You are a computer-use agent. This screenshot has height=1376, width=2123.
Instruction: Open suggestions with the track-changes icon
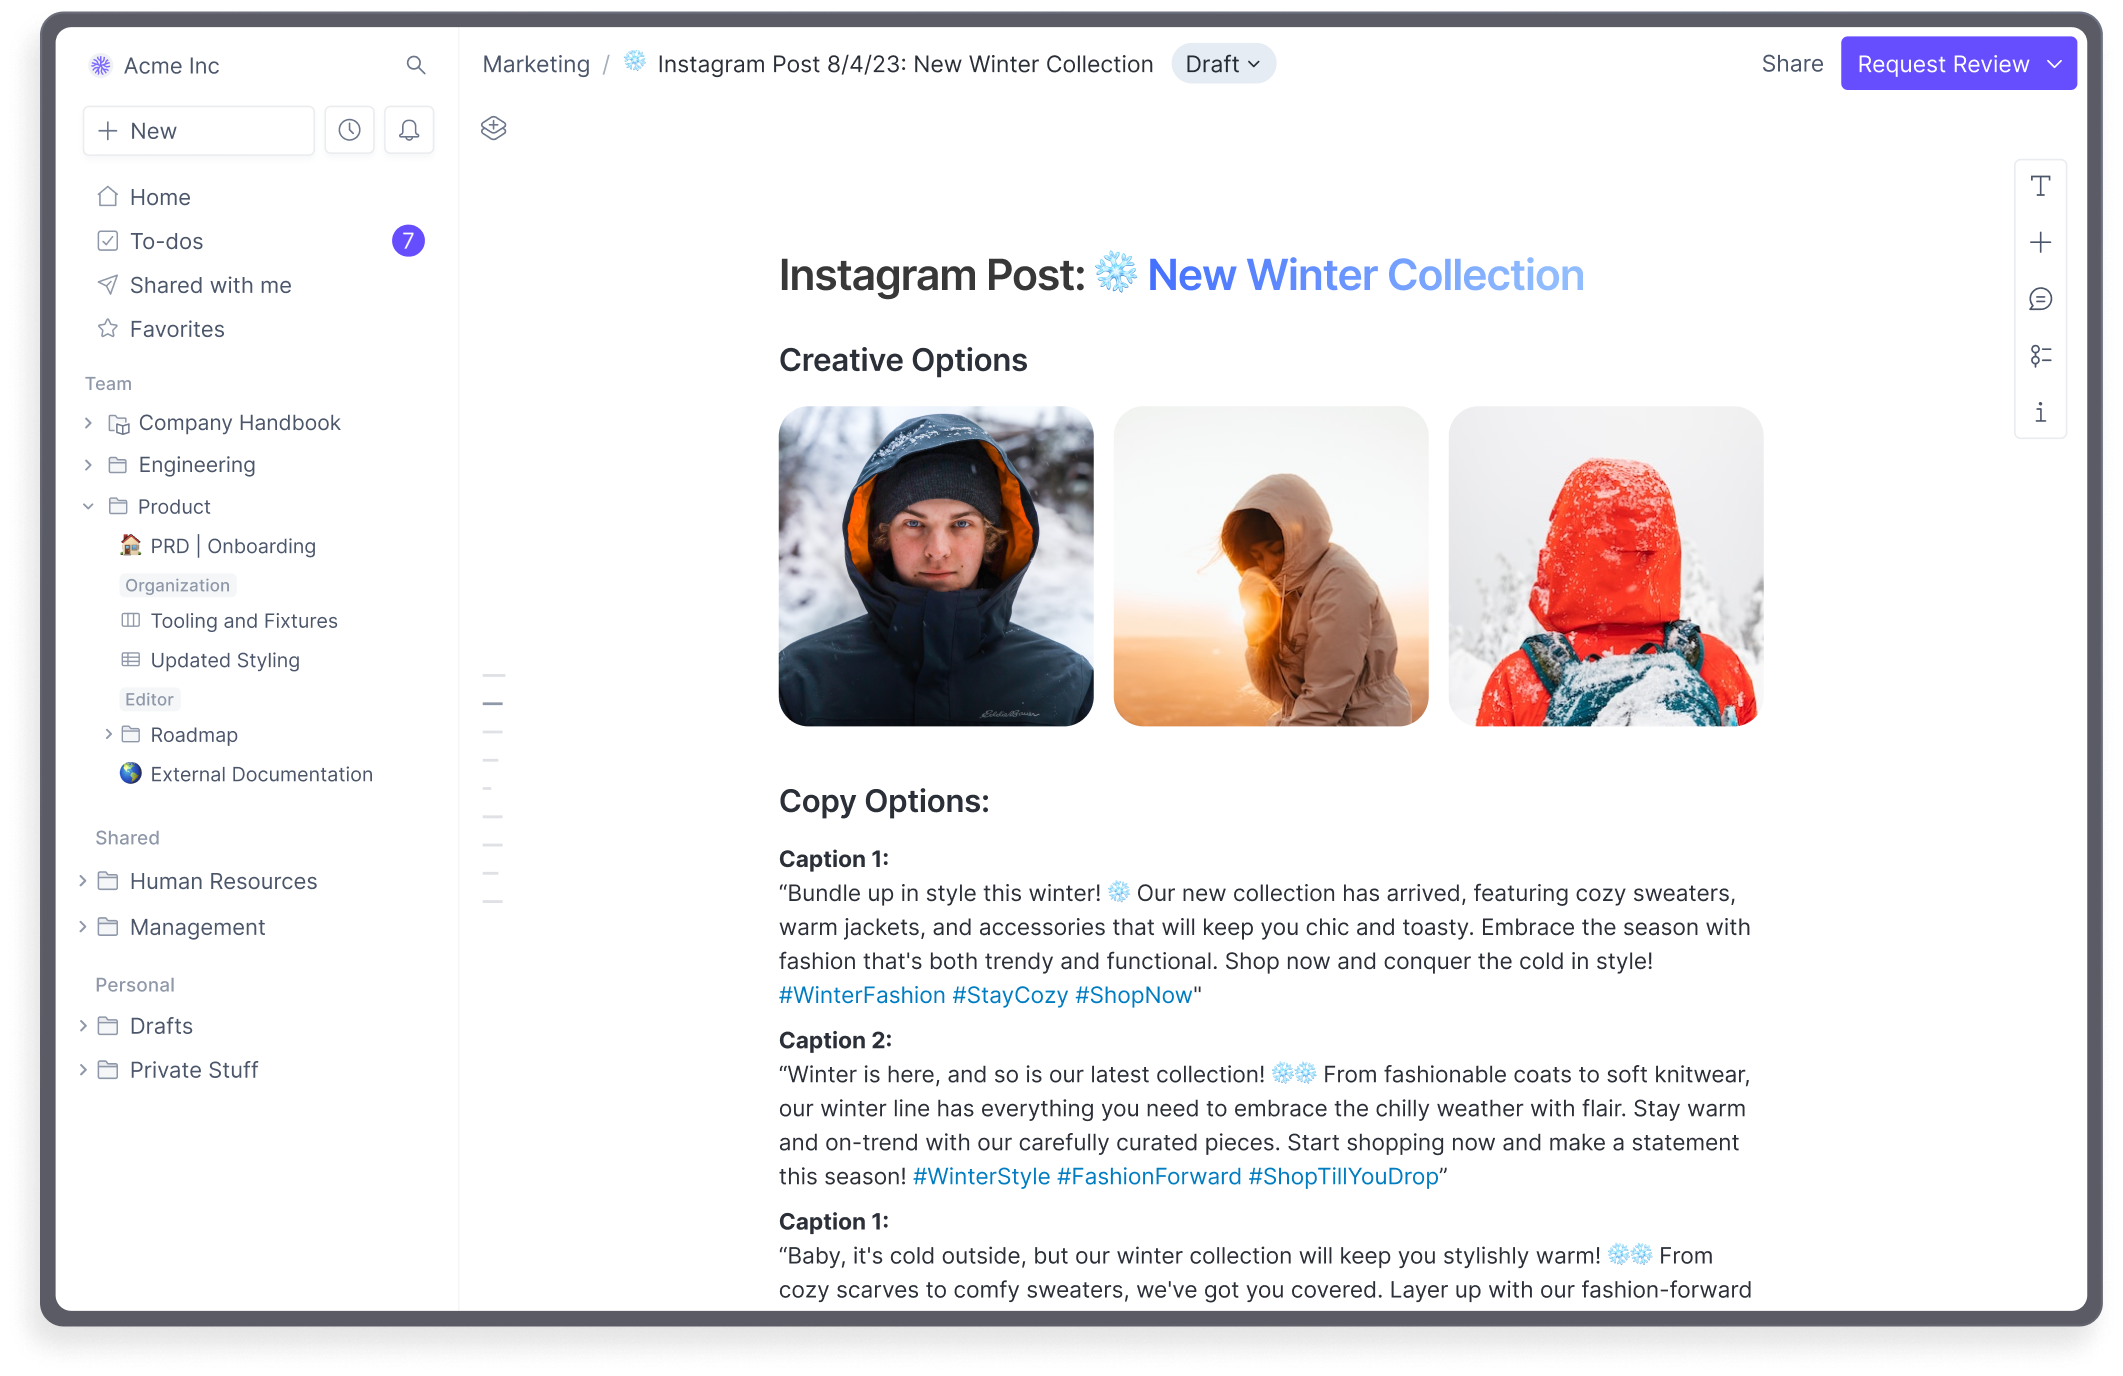pos(2040,356)
